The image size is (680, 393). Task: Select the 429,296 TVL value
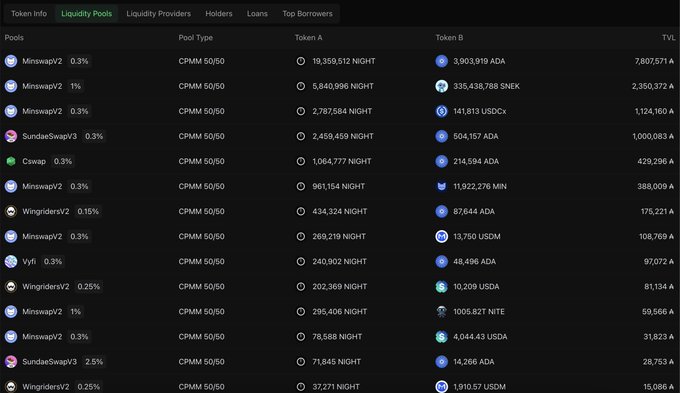pos(656,161)
